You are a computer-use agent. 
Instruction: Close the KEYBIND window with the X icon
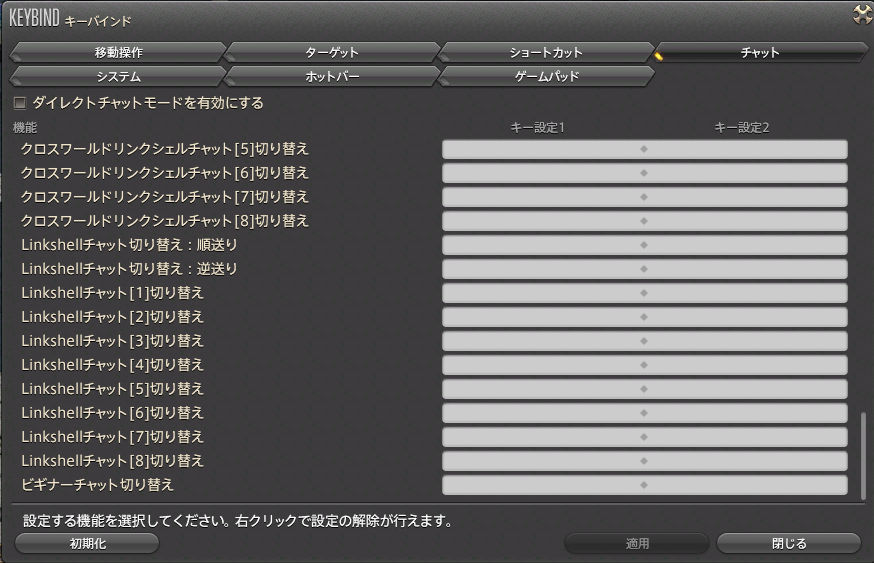[863, 14]
